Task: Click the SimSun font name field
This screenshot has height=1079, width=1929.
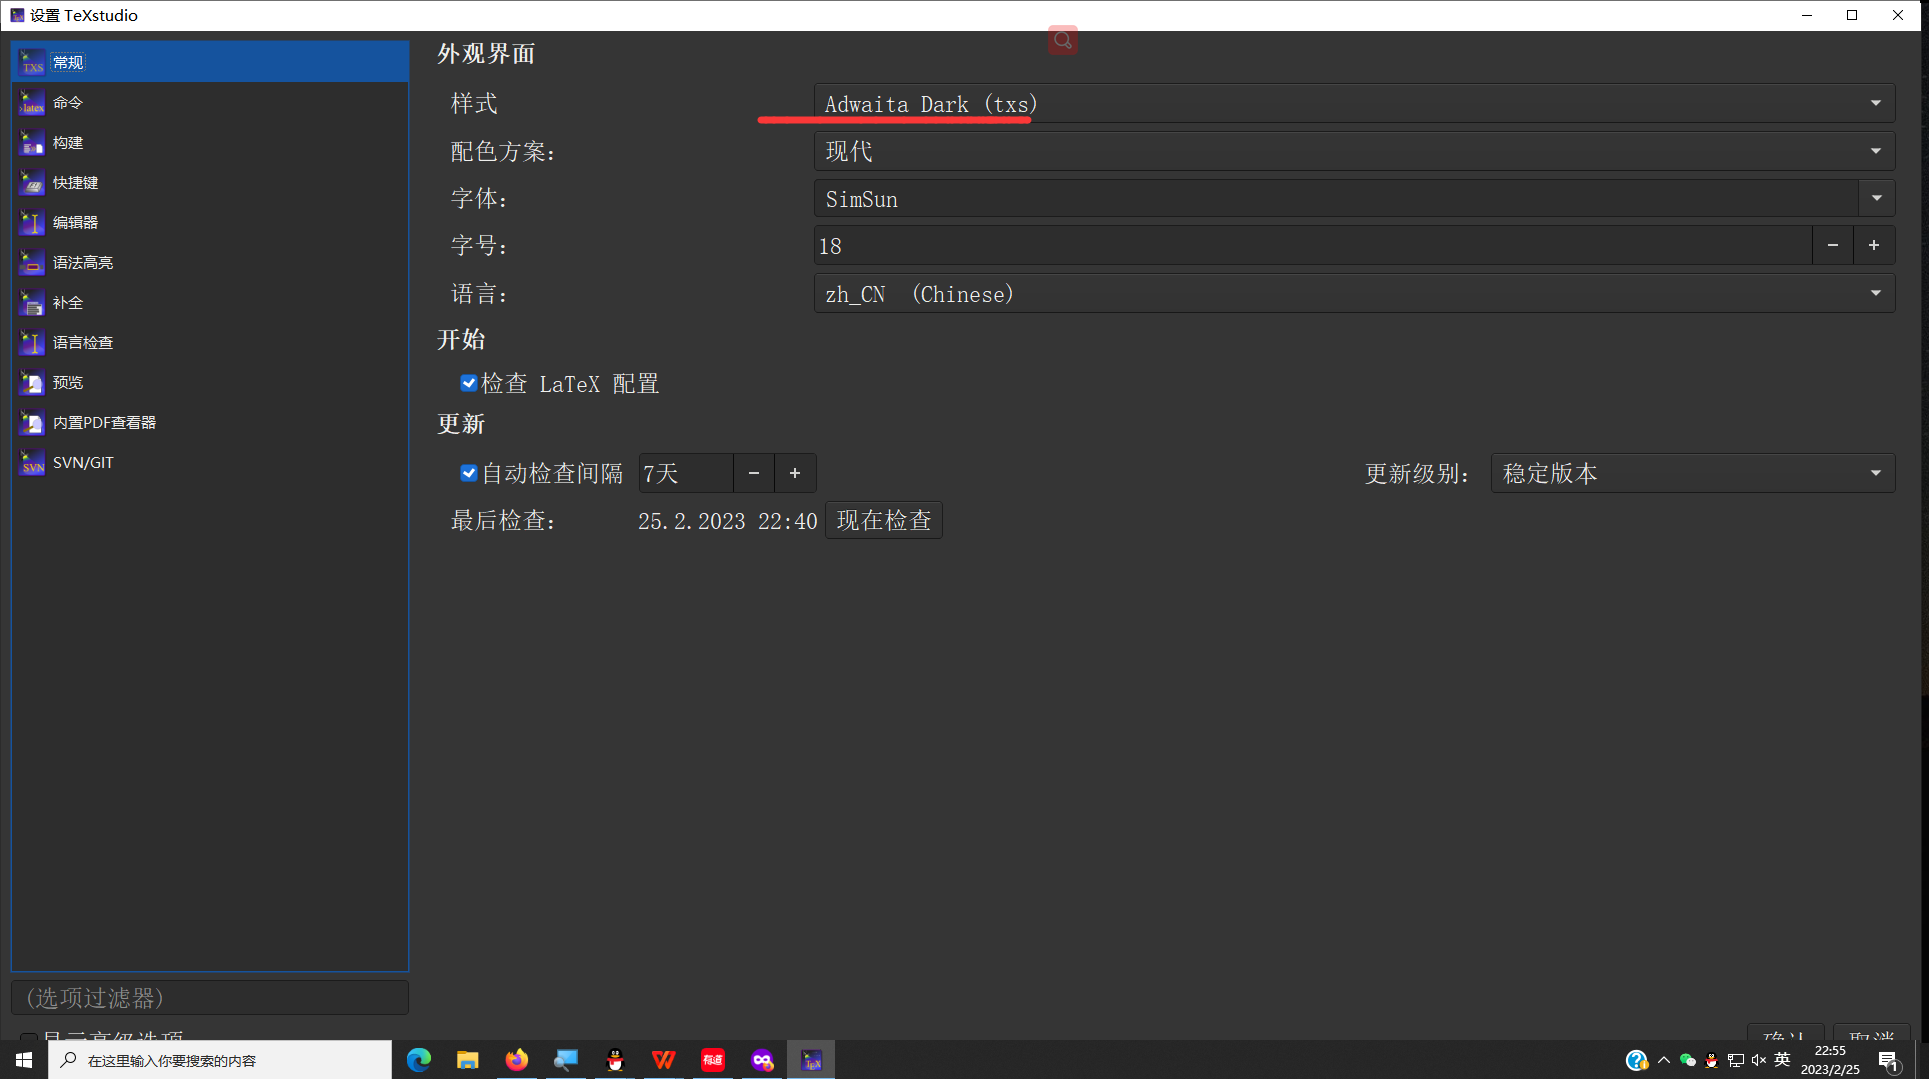Action: pyautogui.click(x=1336, y=198)
